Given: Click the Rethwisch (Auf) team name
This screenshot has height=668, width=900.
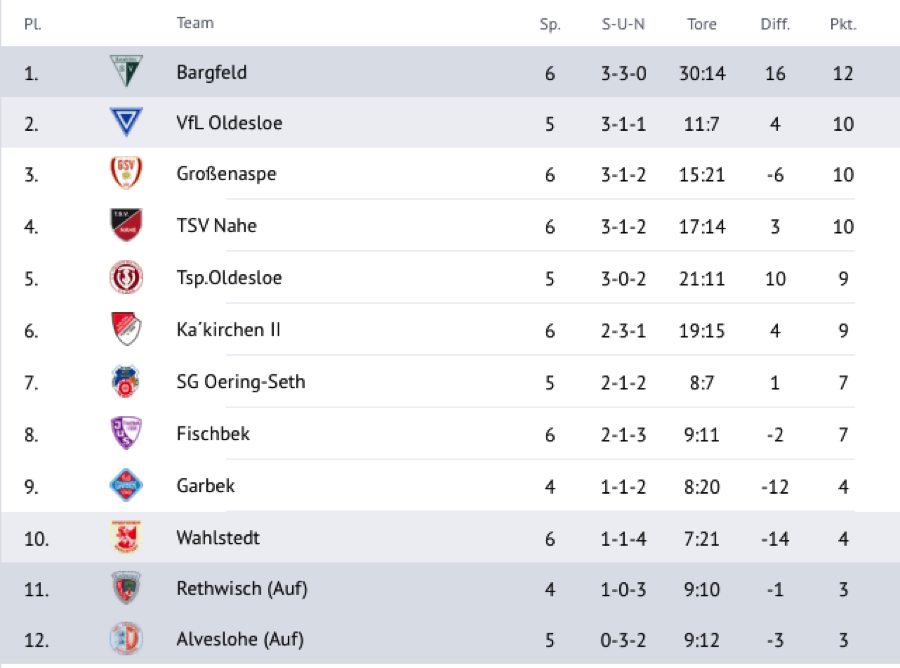Looking at the screenshot, I should 241,589.
